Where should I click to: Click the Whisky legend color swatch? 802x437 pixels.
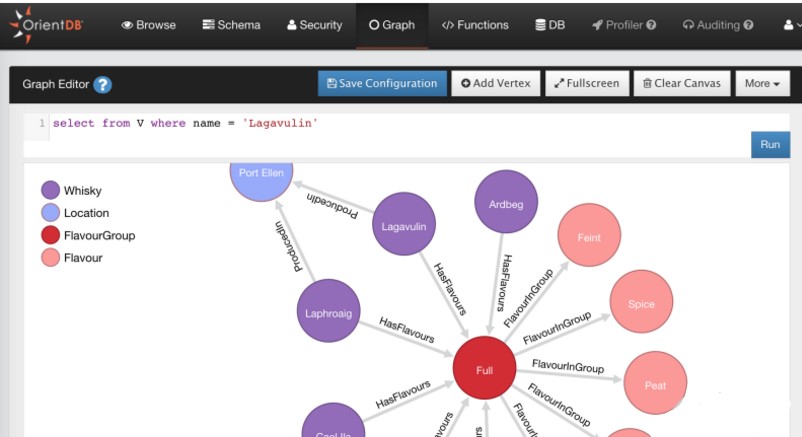50,190
